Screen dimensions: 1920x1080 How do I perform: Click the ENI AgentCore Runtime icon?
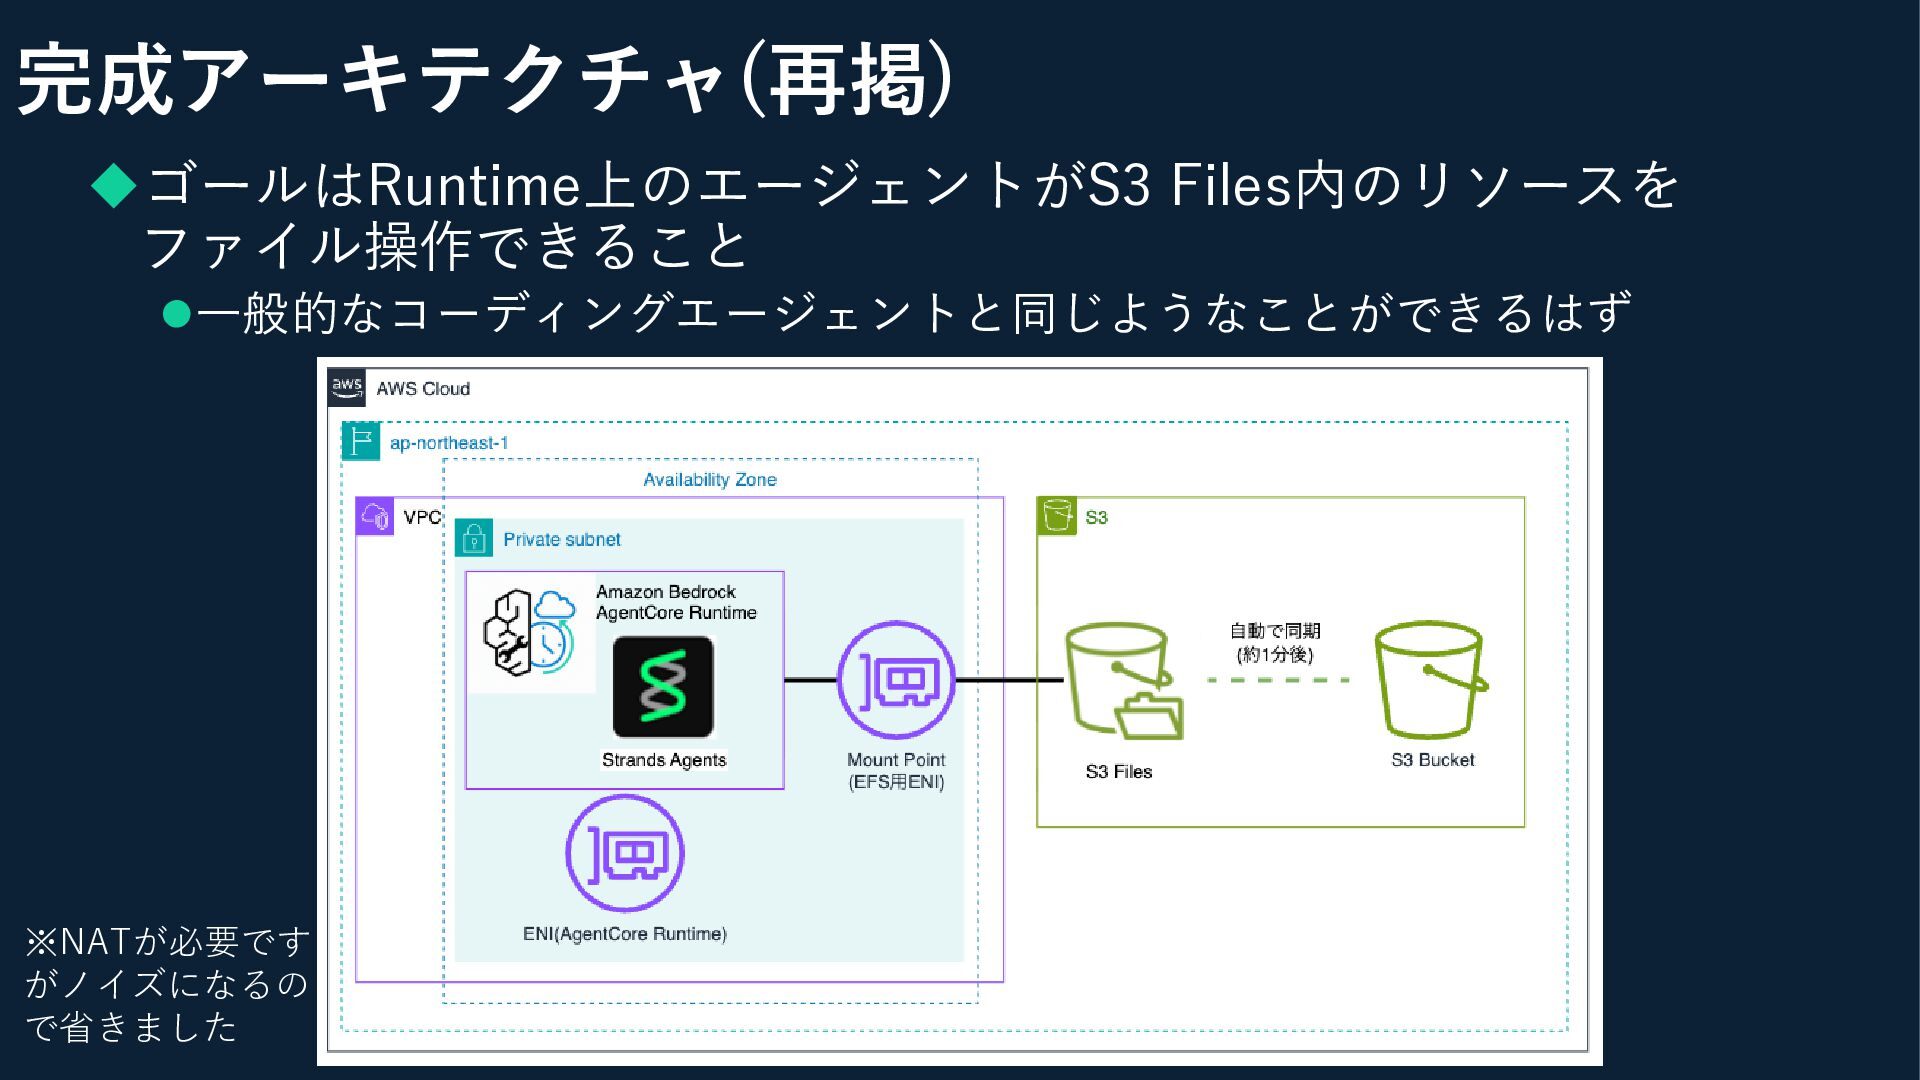point(625,853)
